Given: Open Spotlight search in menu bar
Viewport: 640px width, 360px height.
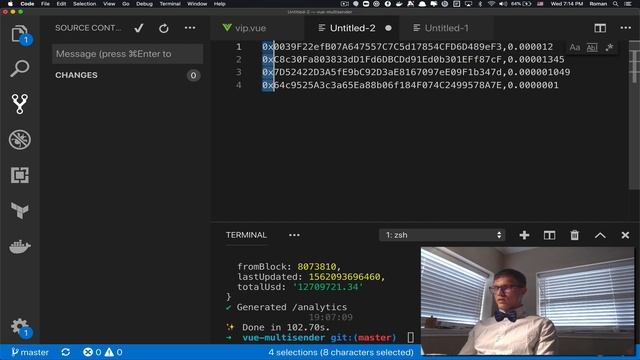Looking at the screenshot, I should point(615,4).
